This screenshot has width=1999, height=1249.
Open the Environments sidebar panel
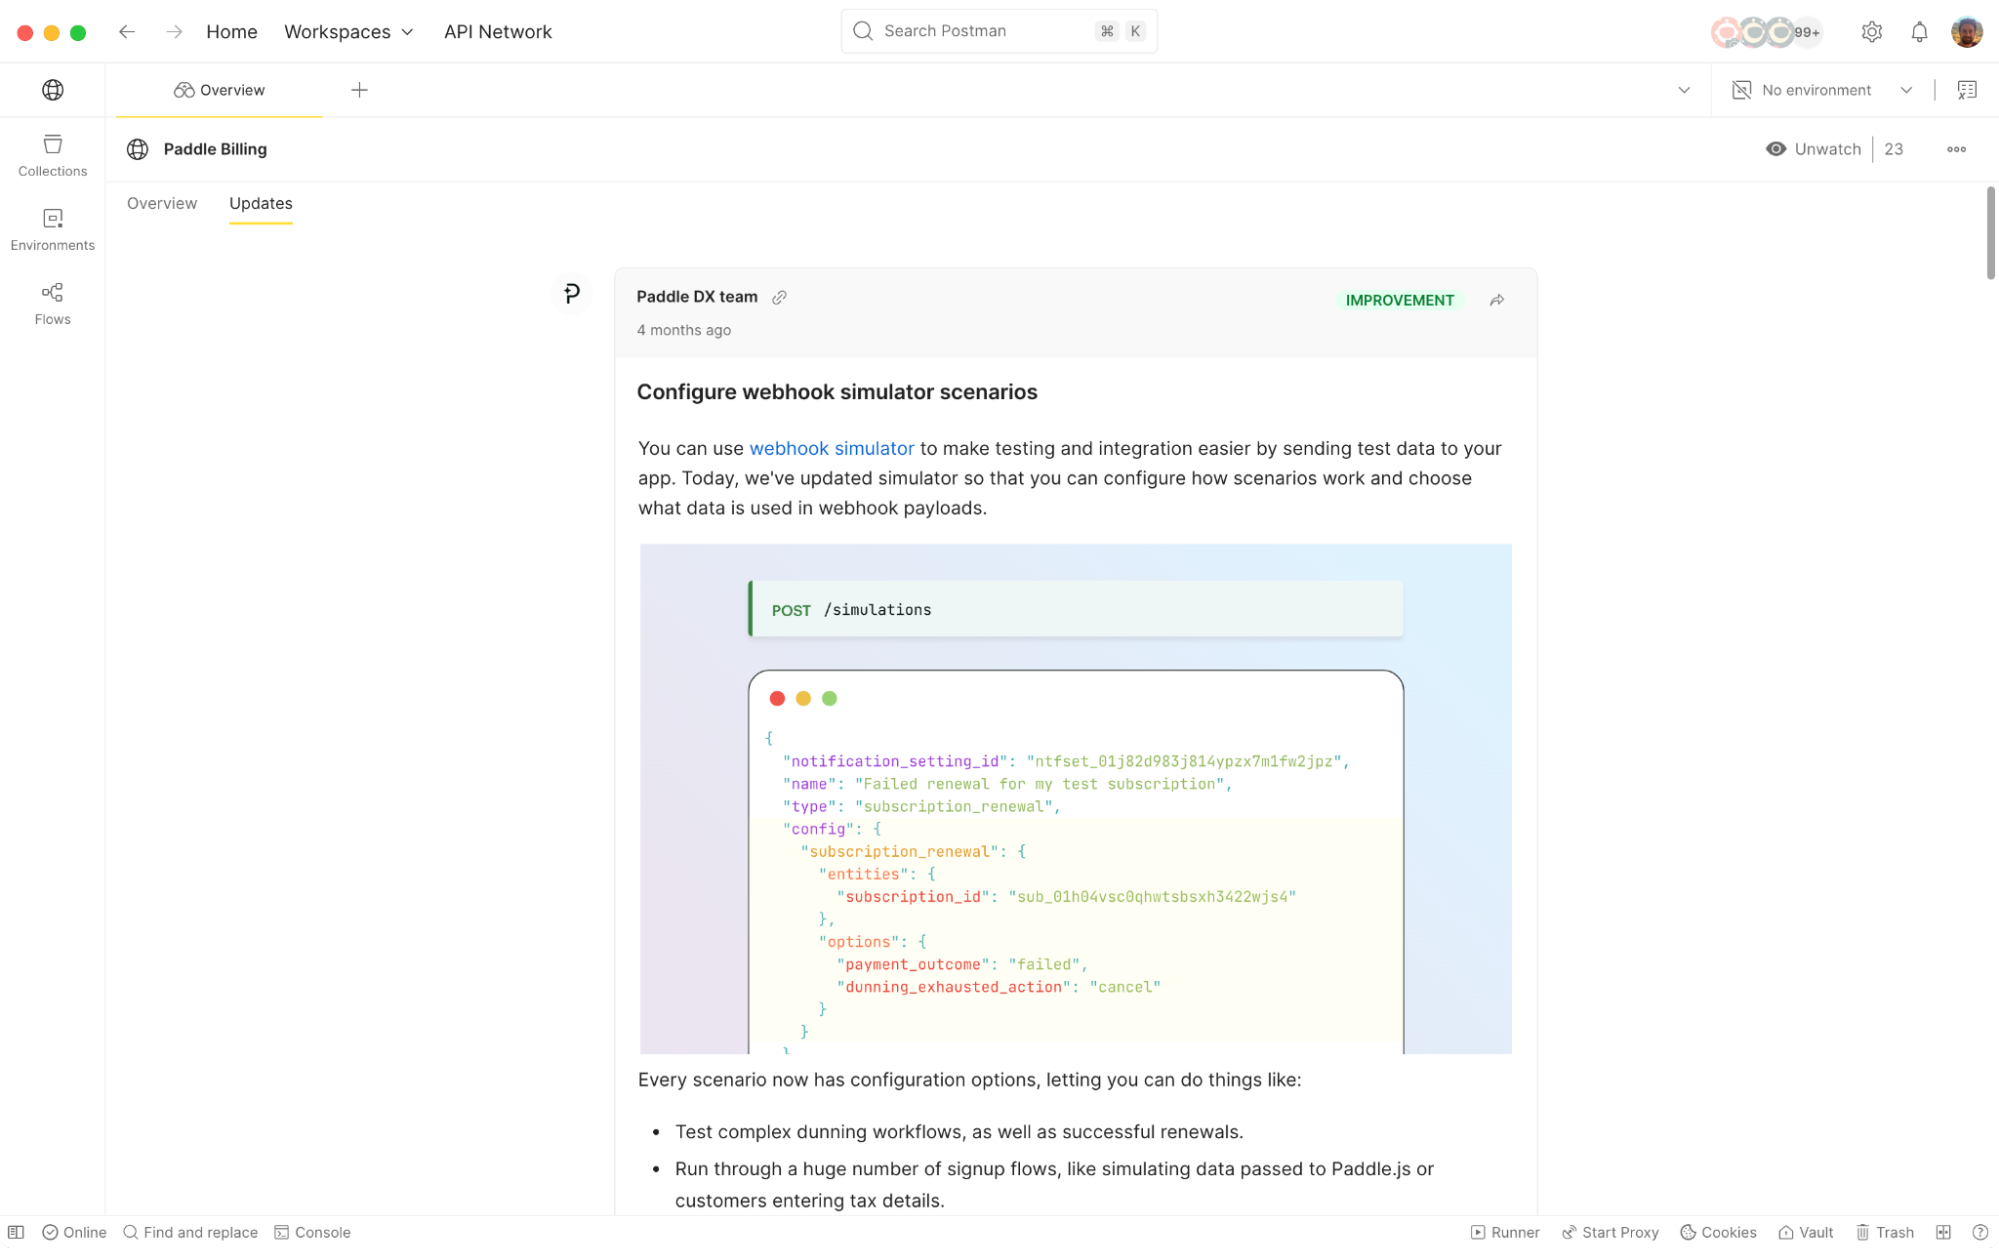(x=52, y=229)
